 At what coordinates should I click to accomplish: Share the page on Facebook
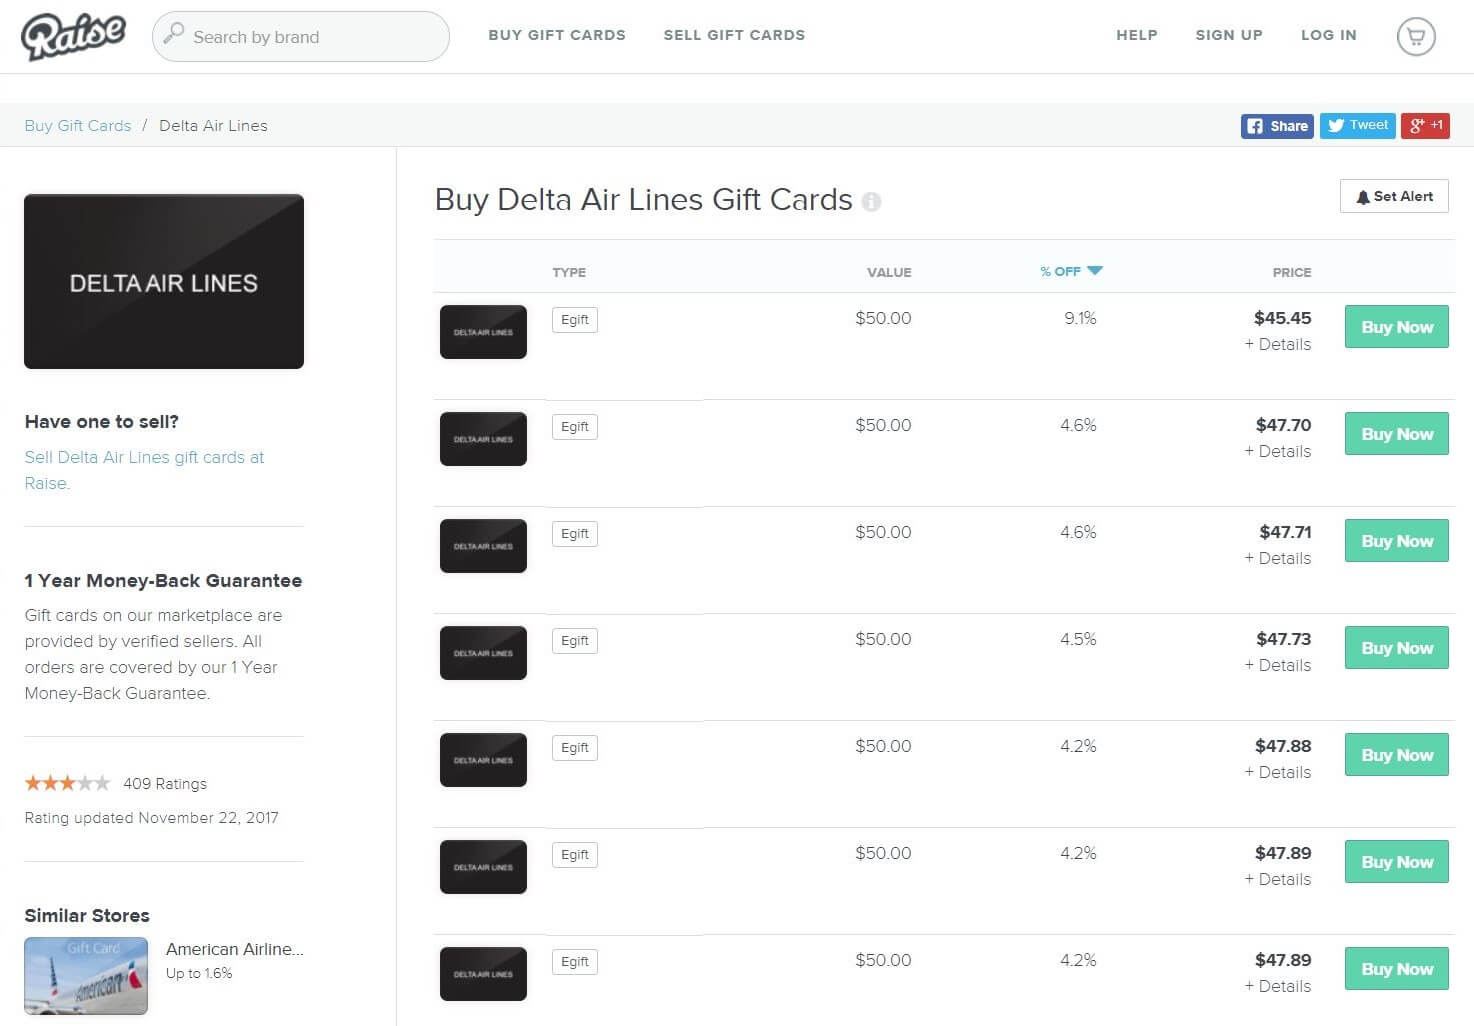(1277, 126)
